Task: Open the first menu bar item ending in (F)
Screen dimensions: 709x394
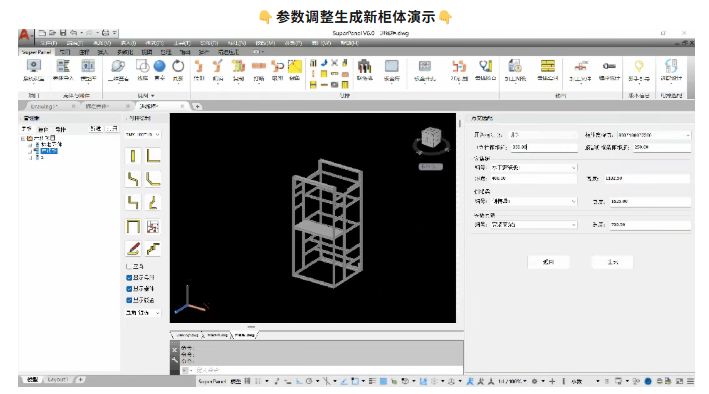Action: point(49,43)
